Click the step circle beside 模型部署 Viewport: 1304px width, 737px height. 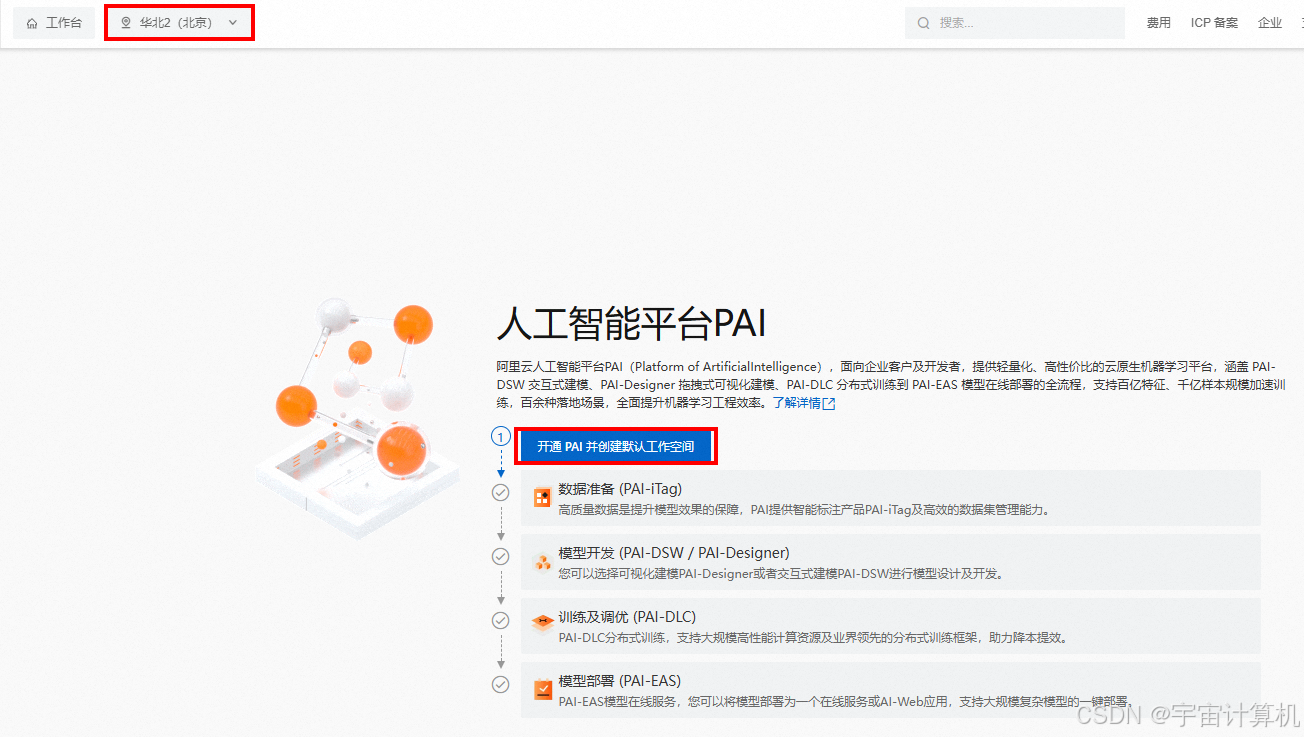[x=501, y=684]
